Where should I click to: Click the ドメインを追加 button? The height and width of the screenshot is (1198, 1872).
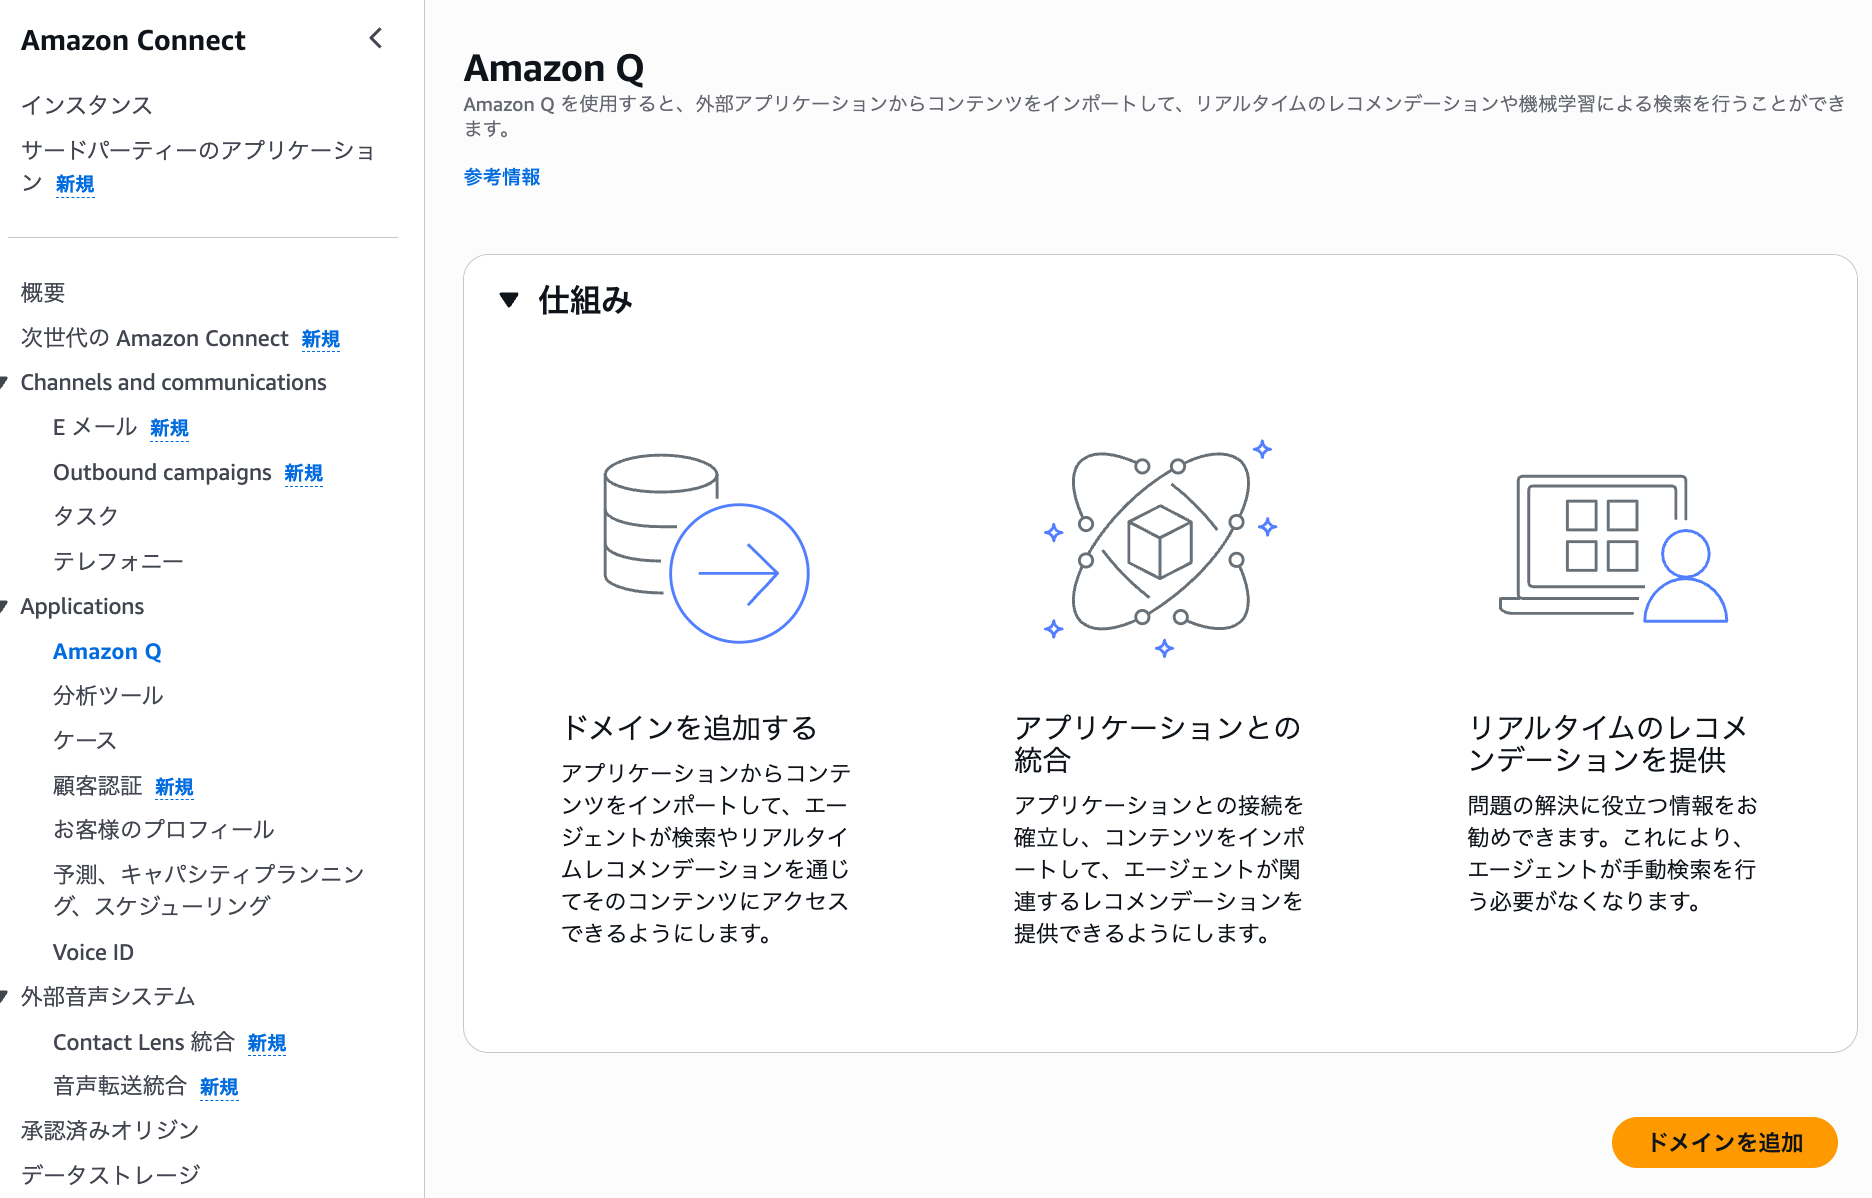pos(1725,1142)
